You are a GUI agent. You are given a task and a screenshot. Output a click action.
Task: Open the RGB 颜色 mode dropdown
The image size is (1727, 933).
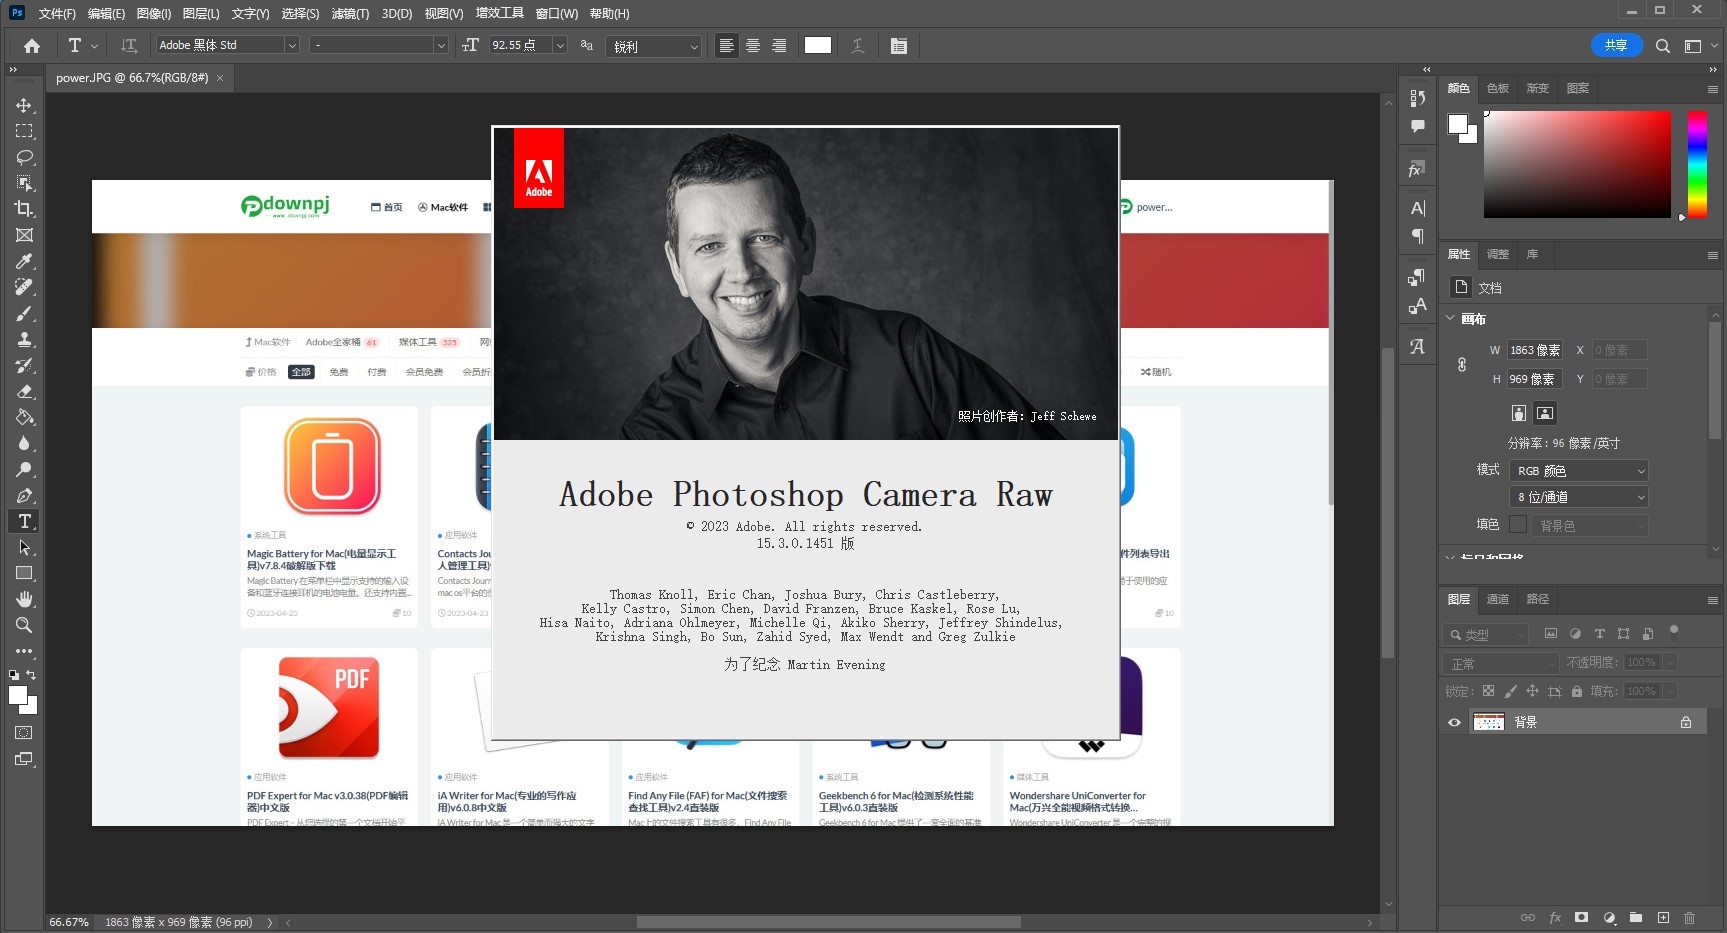coord(1578,471)
